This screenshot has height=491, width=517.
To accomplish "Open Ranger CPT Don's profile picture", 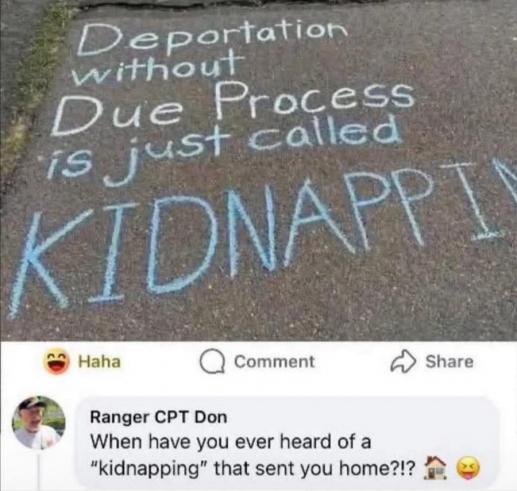I will [39, 423].
